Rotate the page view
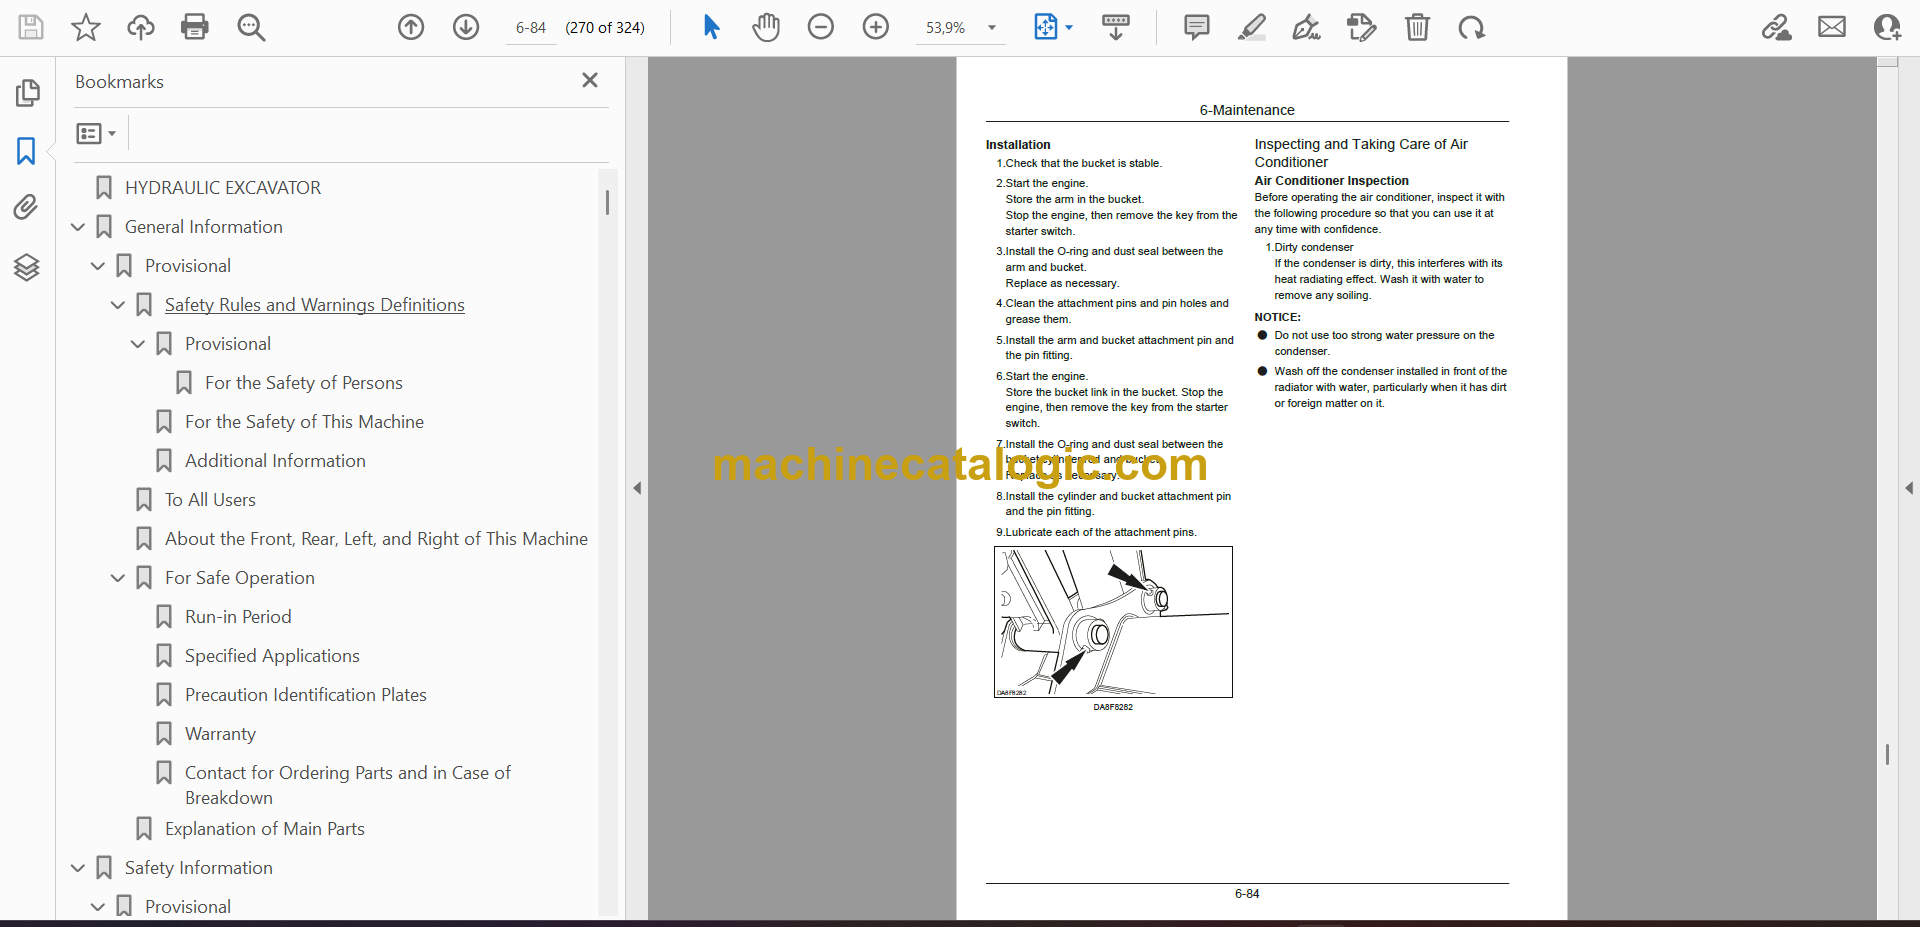The image size is (1920, 927). pyautogui.click(x=1472, y=27)
